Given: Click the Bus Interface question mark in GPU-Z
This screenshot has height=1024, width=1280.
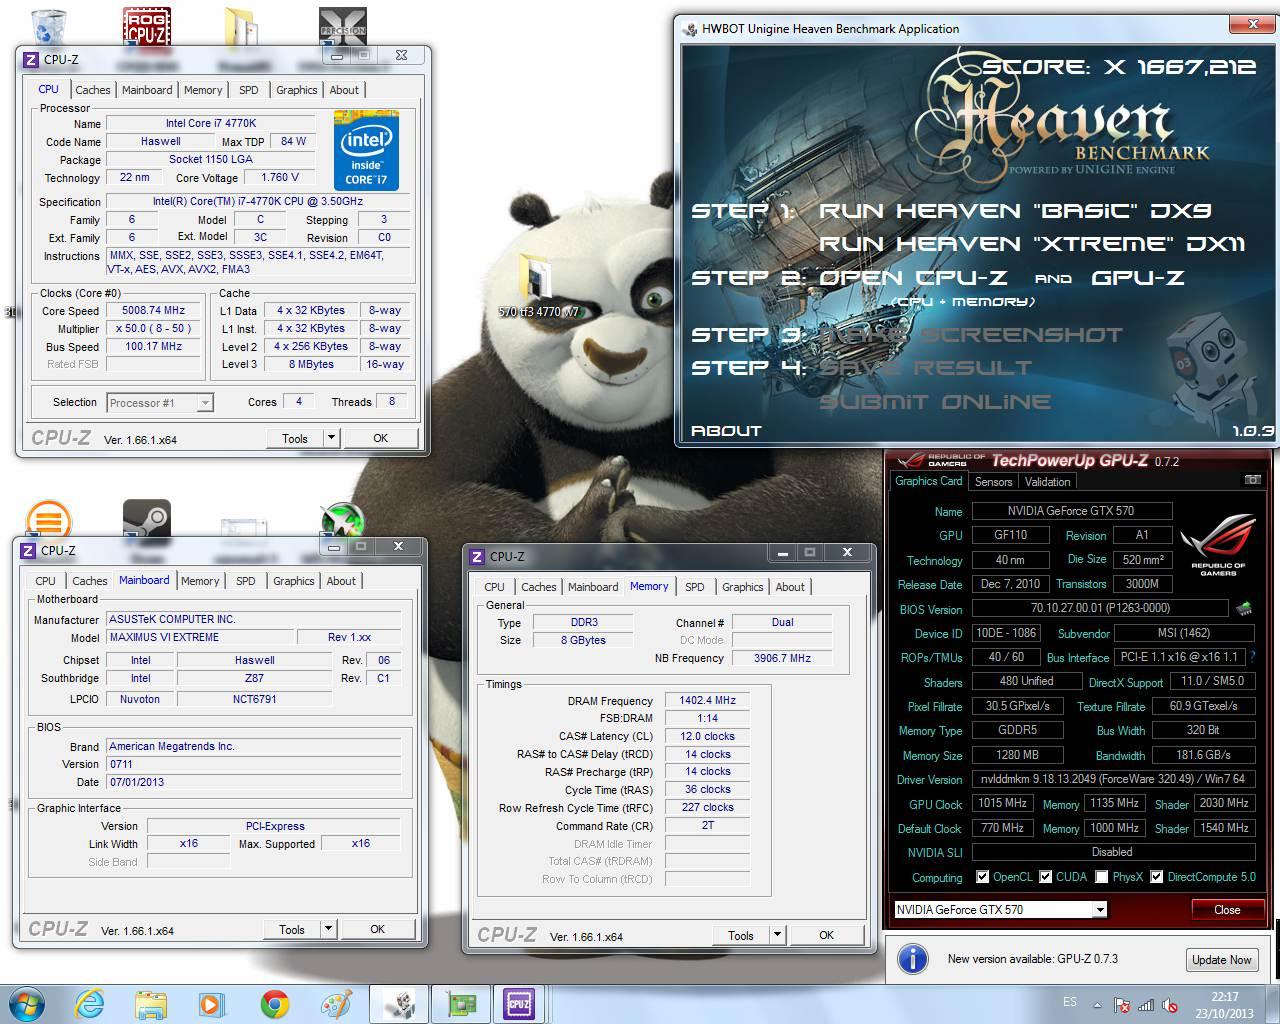Looking at the screenshot, I should (x=1252, y=657).
